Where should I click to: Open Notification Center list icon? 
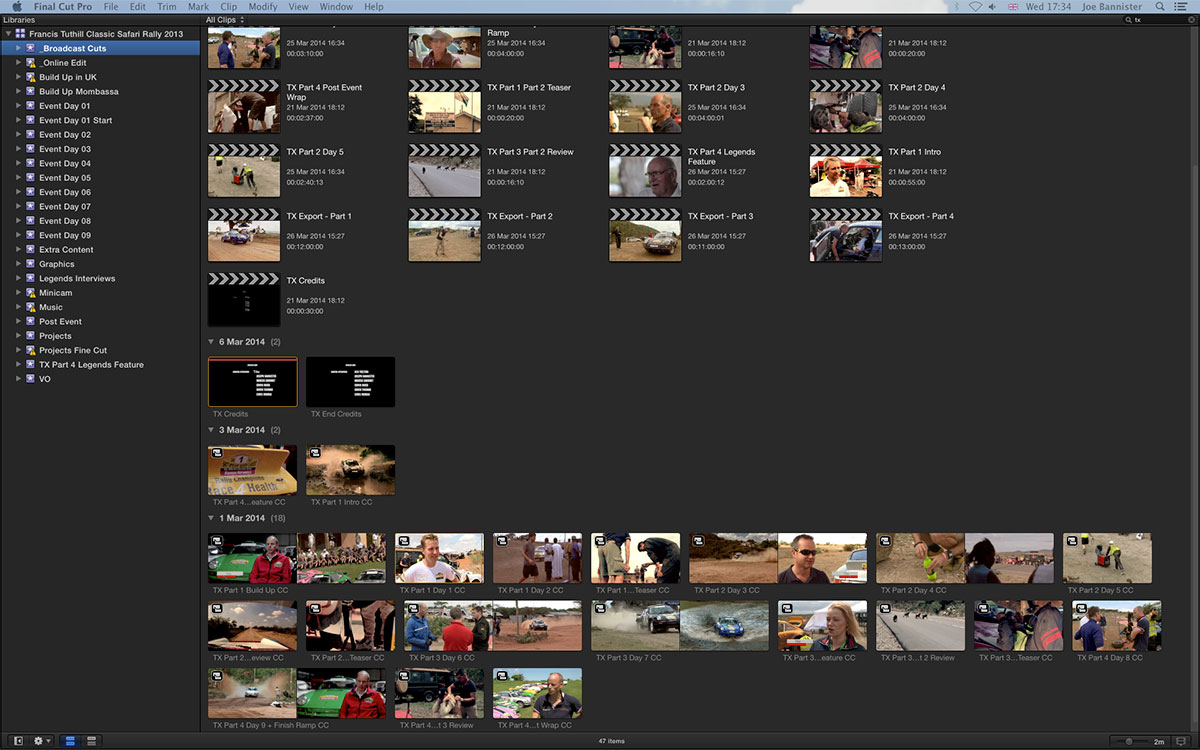point(1181,6)
